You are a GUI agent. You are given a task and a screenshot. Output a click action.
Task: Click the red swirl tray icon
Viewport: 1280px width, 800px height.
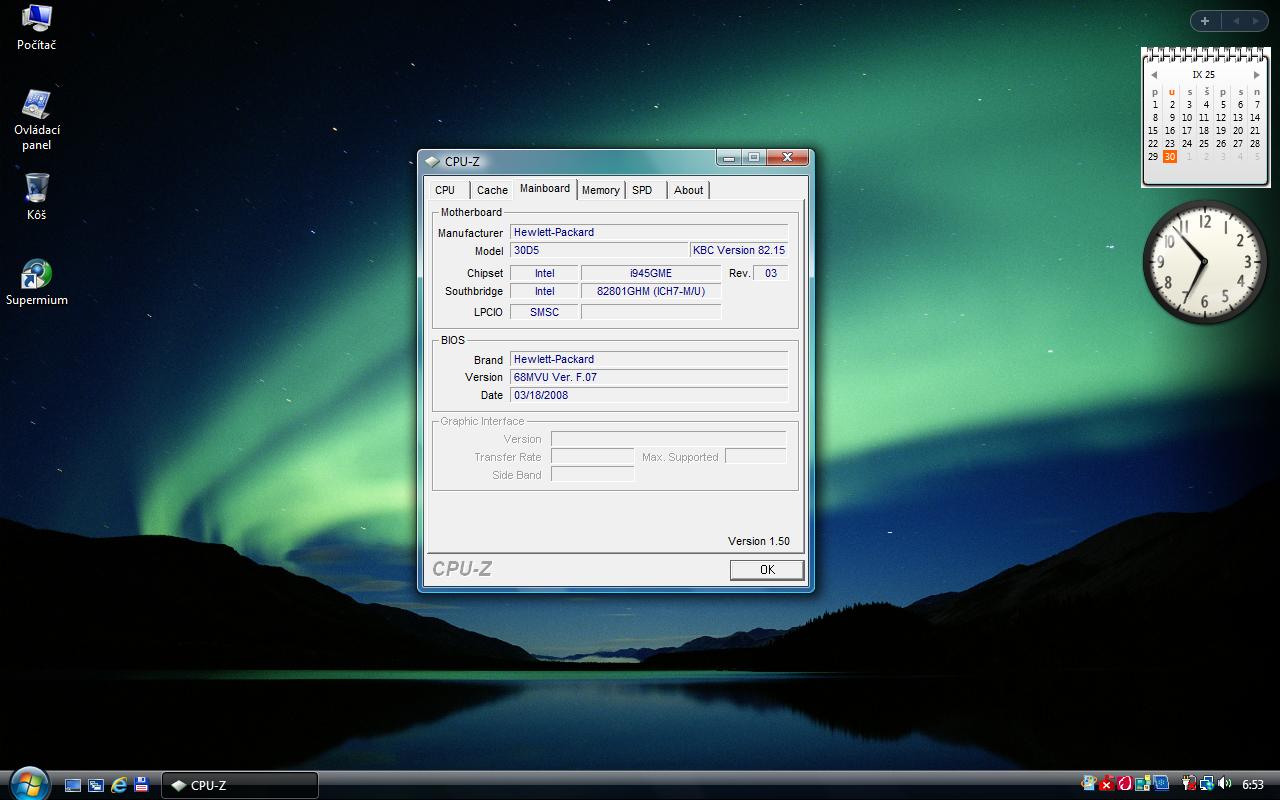pos(1125,784)
